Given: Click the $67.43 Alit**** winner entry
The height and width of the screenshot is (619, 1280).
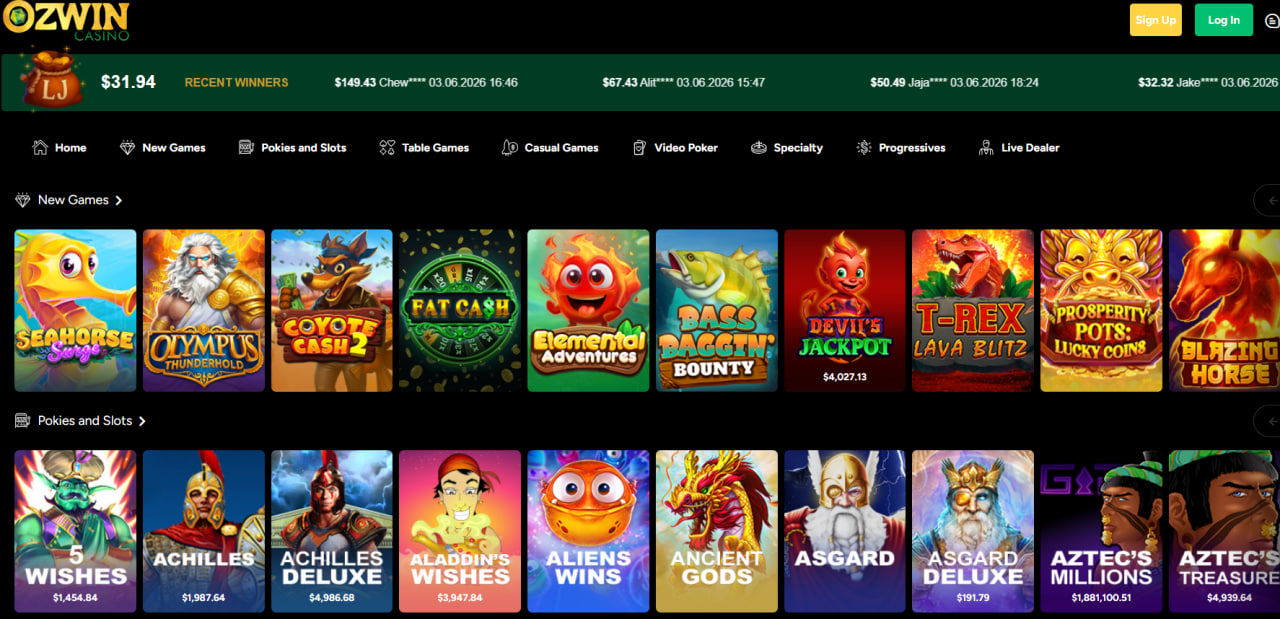Looking at the screenshot, I should (684, 82).
